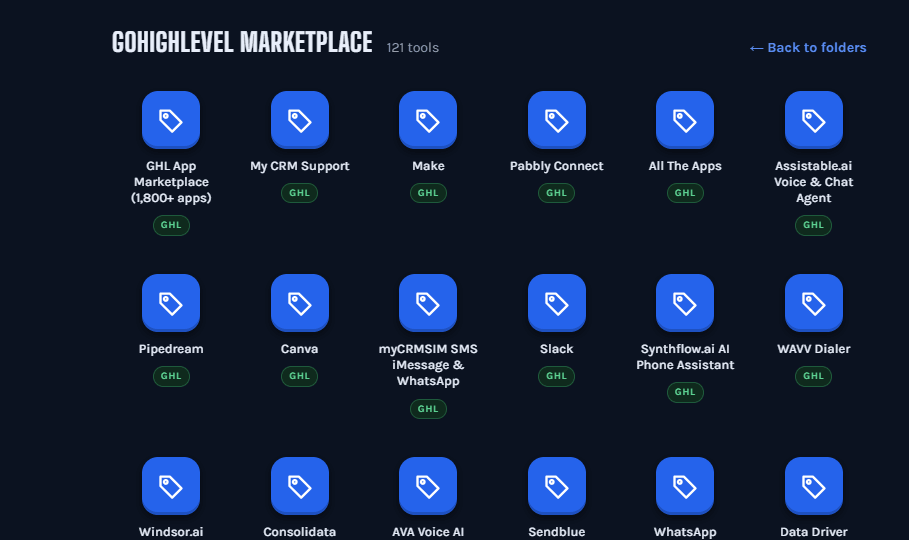Click the 'My CRM Support' label

pos(300,166)
